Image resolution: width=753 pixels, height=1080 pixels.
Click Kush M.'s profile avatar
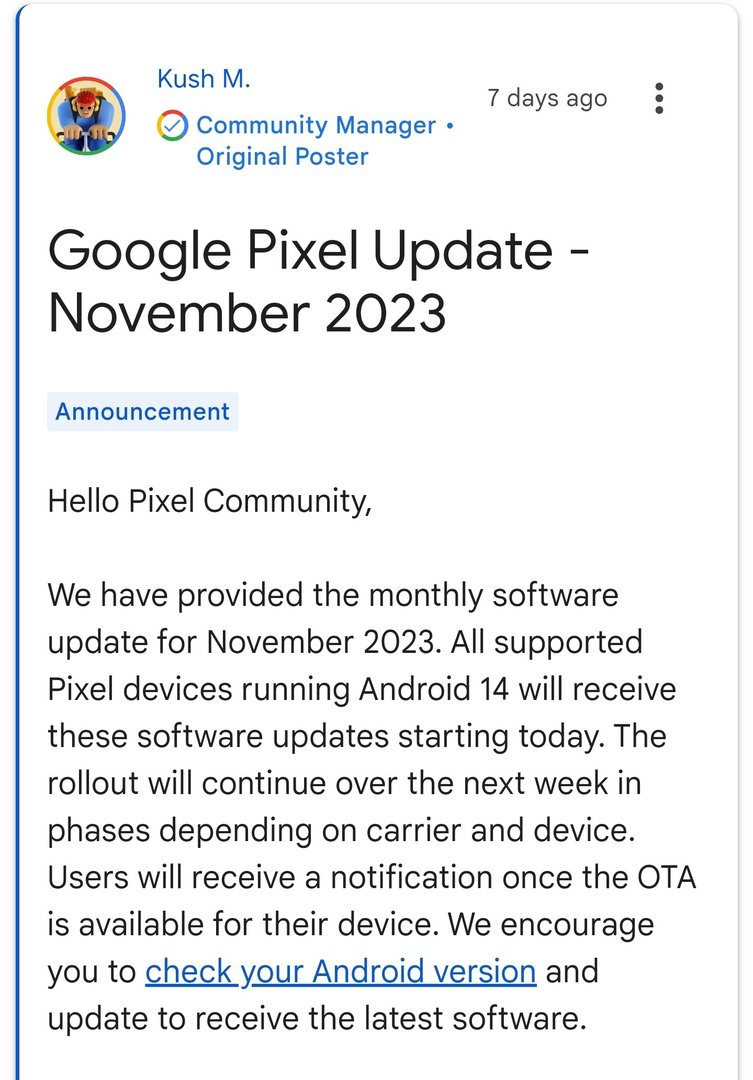click(x=86, y=116)
